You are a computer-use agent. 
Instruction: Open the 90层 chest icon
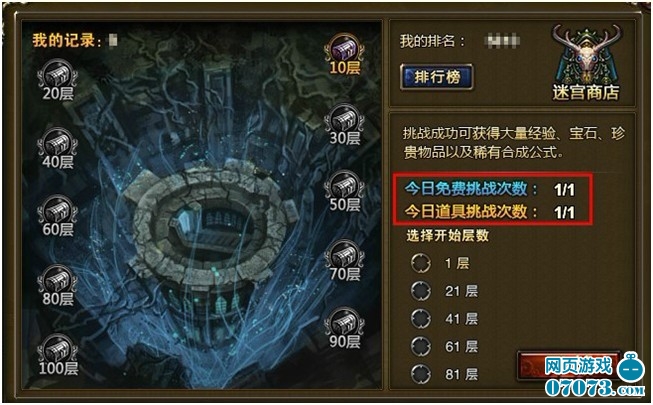coord(344,328)
